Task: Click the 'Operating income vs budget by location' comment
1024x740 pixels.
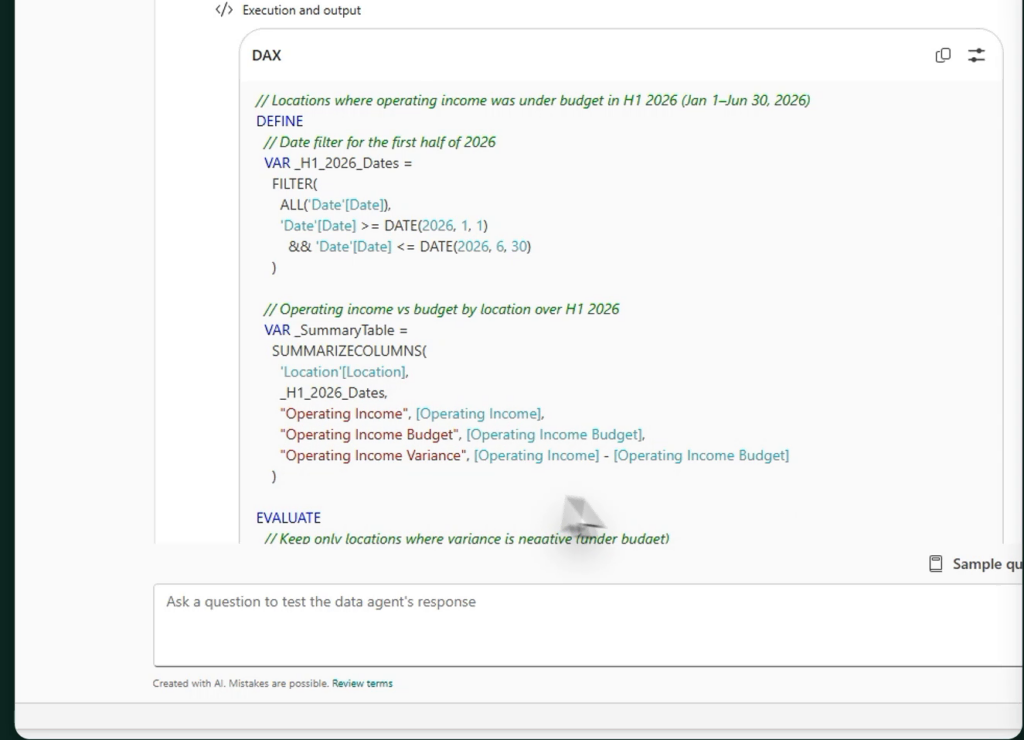Action: pyautogui.click(x=441, y=310)
